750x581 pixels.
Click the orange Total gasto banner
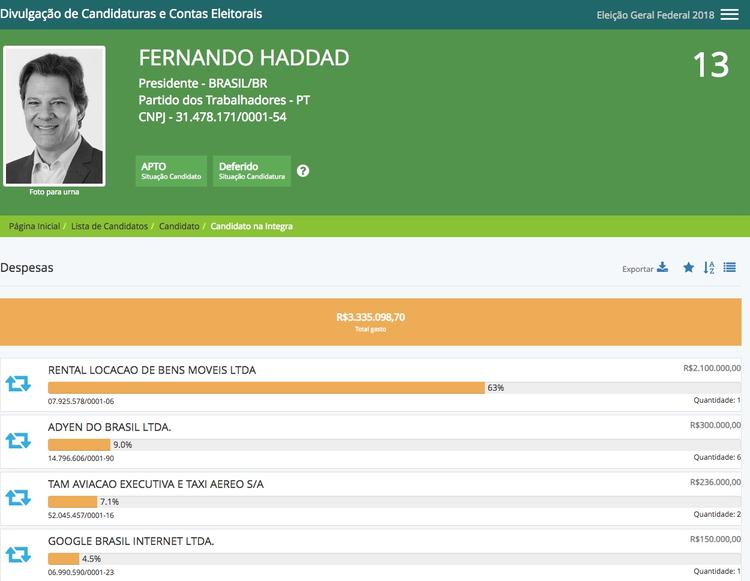point(371,321)
